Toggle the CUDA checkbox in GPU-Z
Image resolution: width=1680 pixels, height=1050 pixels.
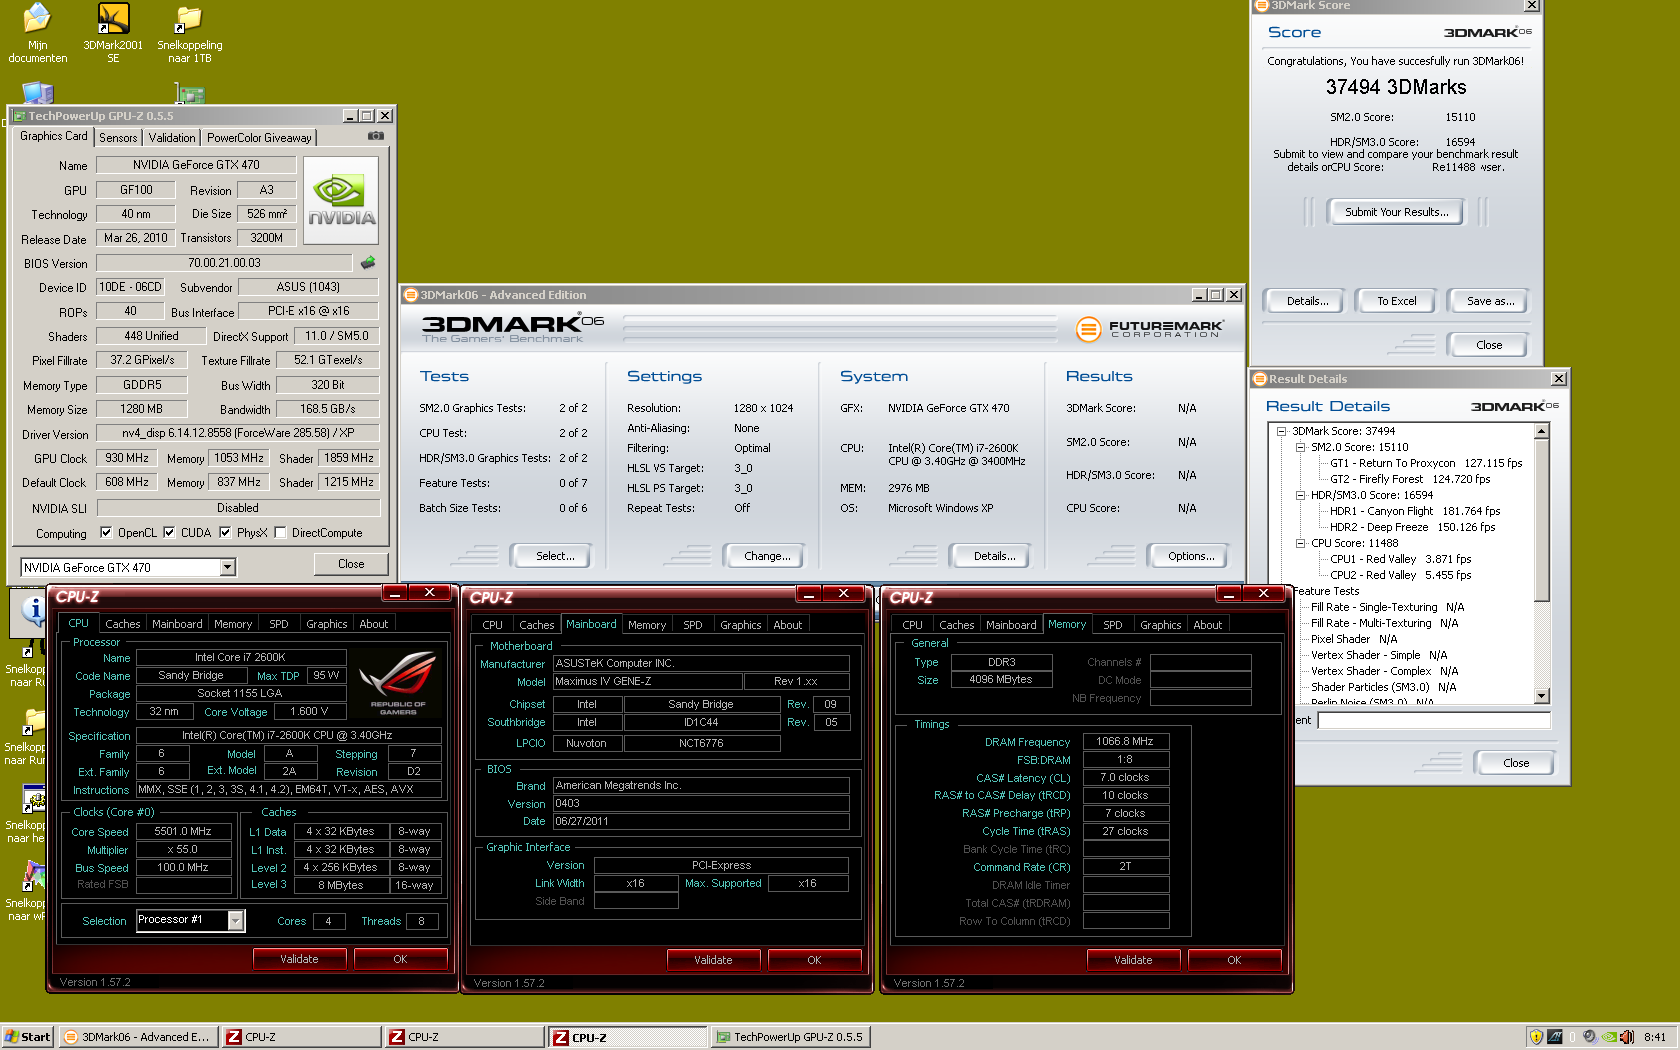tap(169, 533)
